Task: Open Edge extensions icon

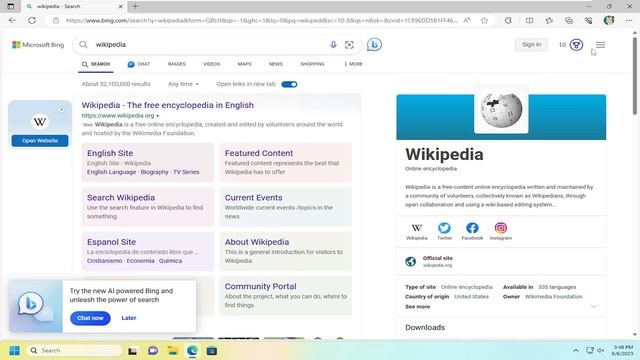Action: (x=508, y=20)
